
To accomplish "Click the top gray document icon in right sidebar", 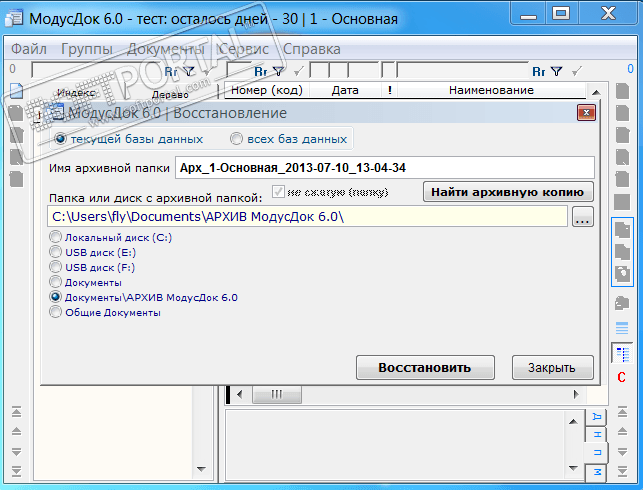I will pyautogui.click(x=622, y=91).
